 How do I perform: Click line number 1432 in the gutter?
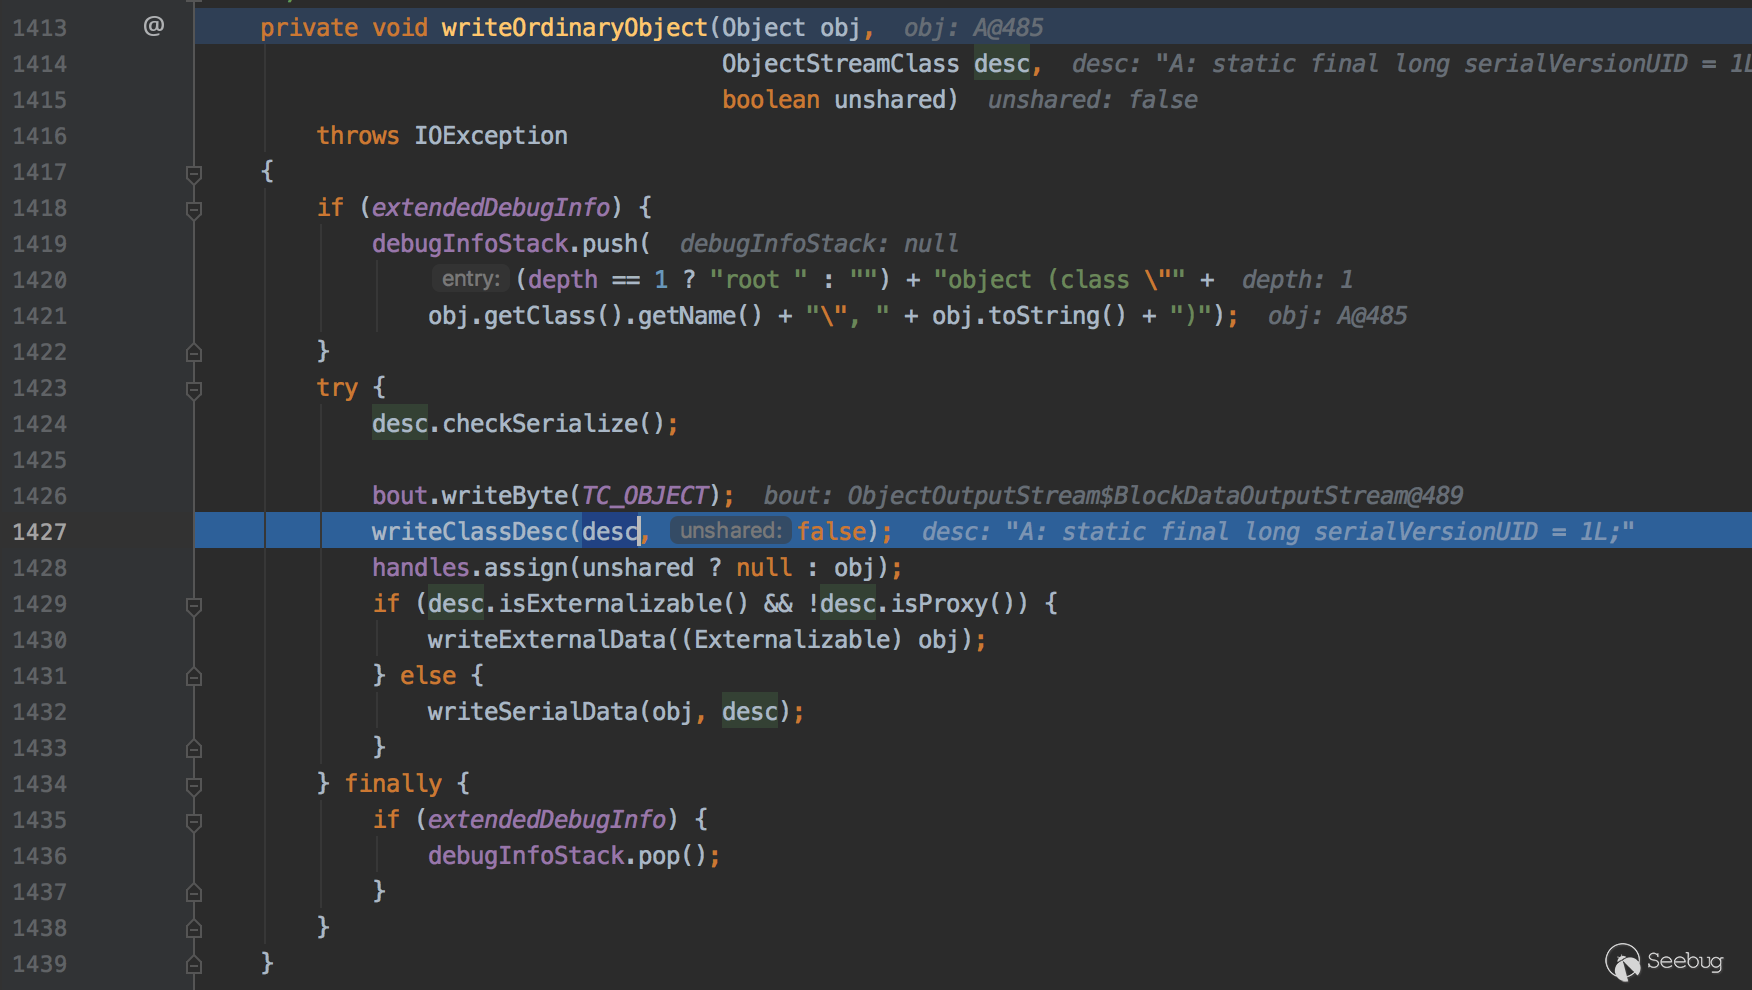tap(40, 712)
